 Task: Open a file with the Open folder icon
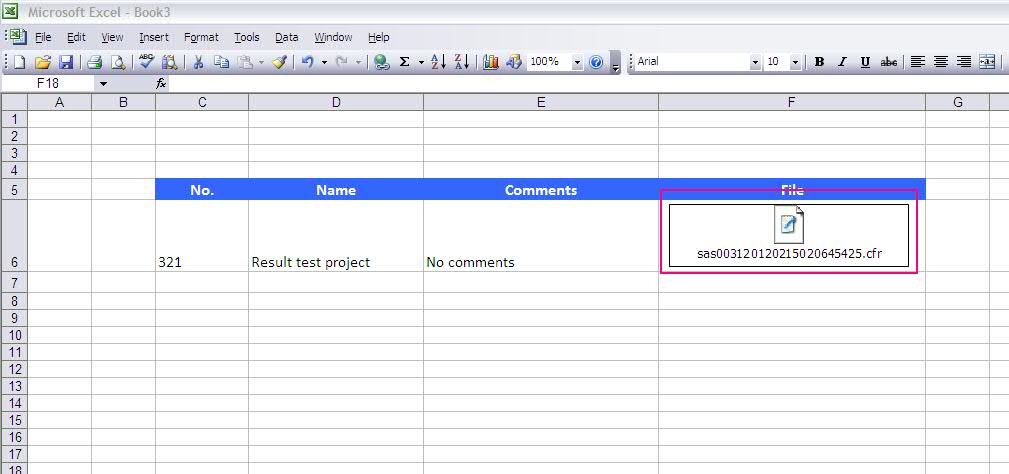coord(42,62)
